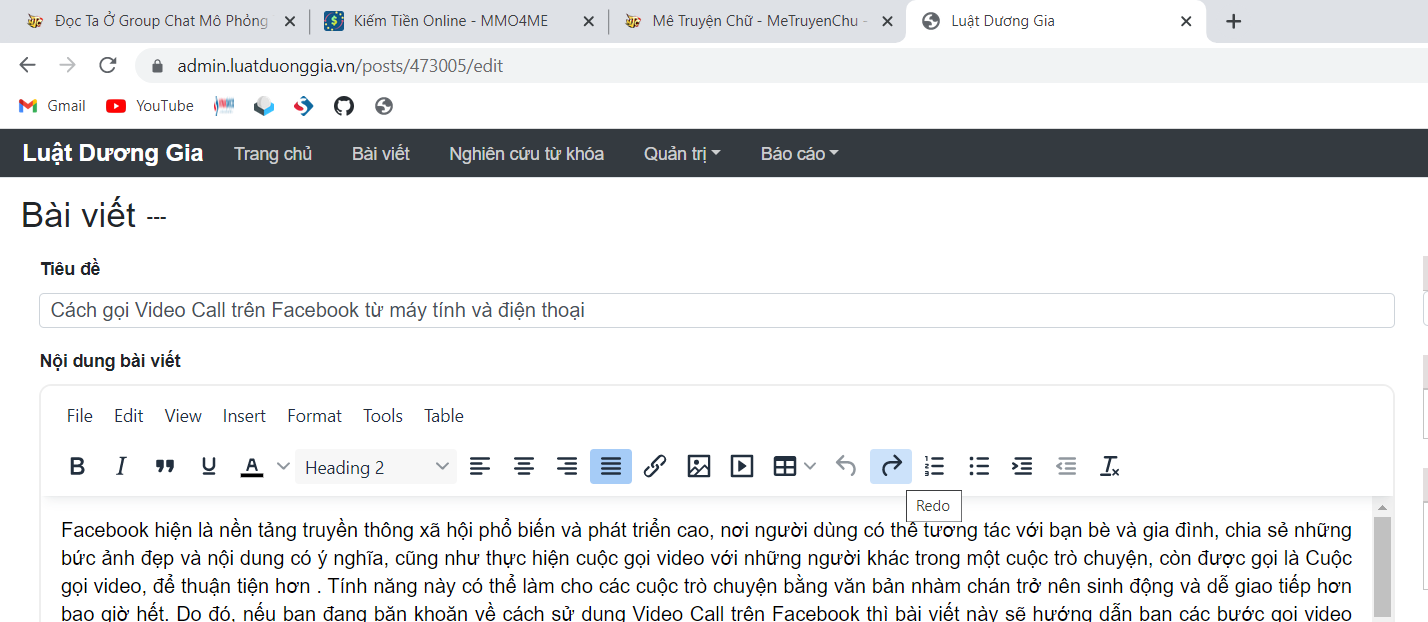This screenshot has height=622, width=1428.
Task: Click the Redo arrow button
Action: (891, 466)
